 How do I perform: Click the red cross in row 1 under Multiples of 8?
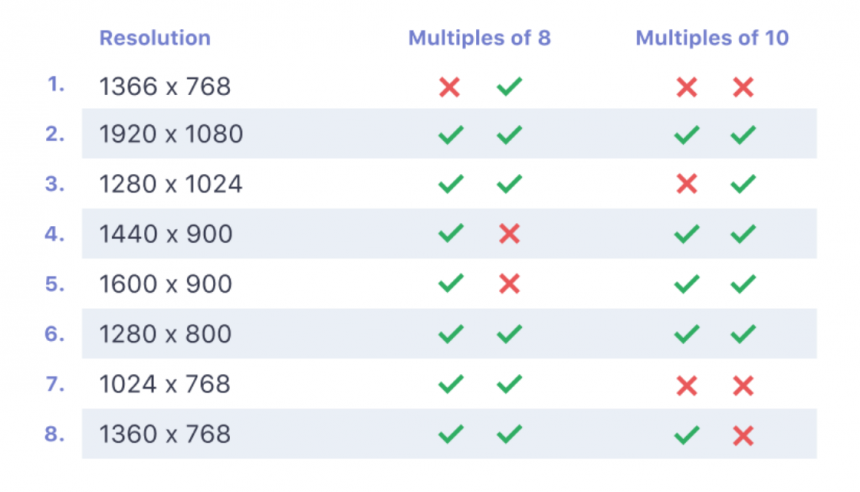[x=450, y=87]
